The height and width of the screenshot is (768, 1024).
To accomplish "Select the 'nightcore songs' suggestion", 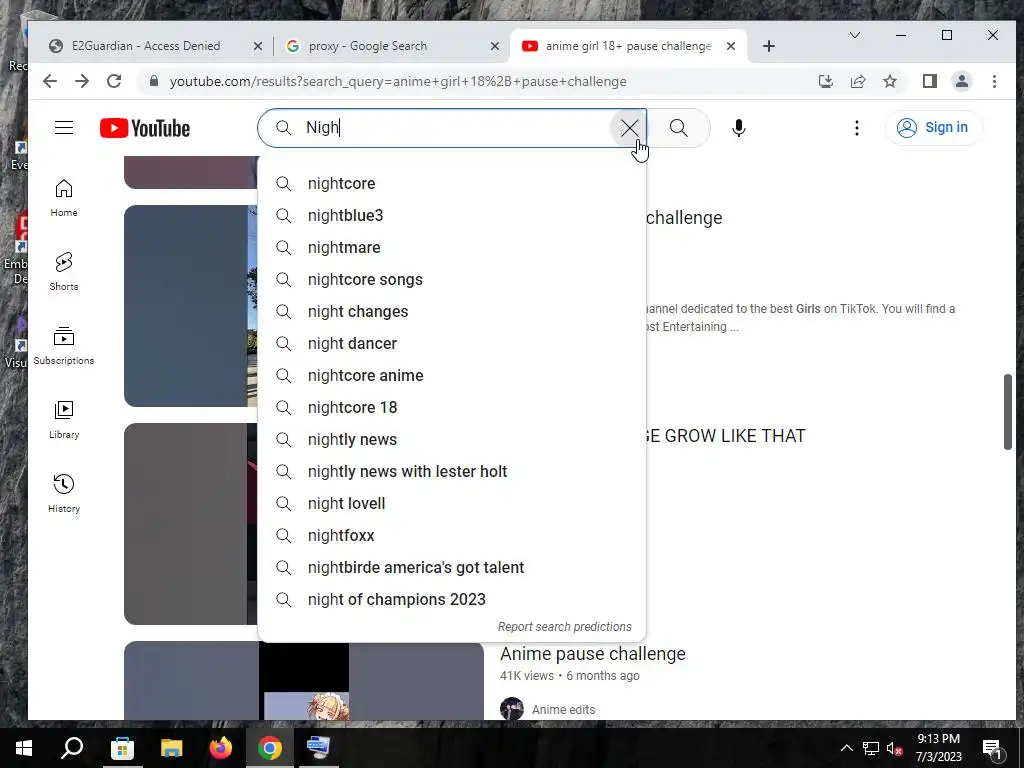I will click(x=451, y=280).
